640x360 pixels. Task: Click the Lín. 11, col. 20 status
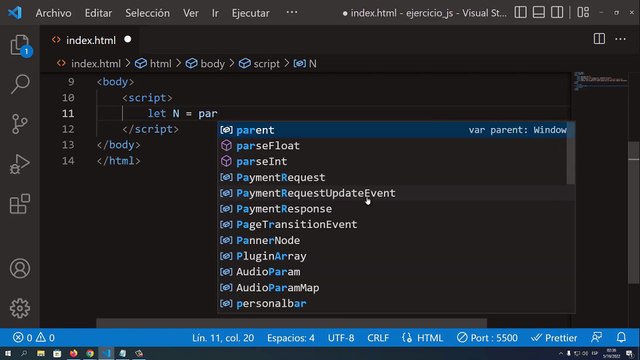click(223, 338)
